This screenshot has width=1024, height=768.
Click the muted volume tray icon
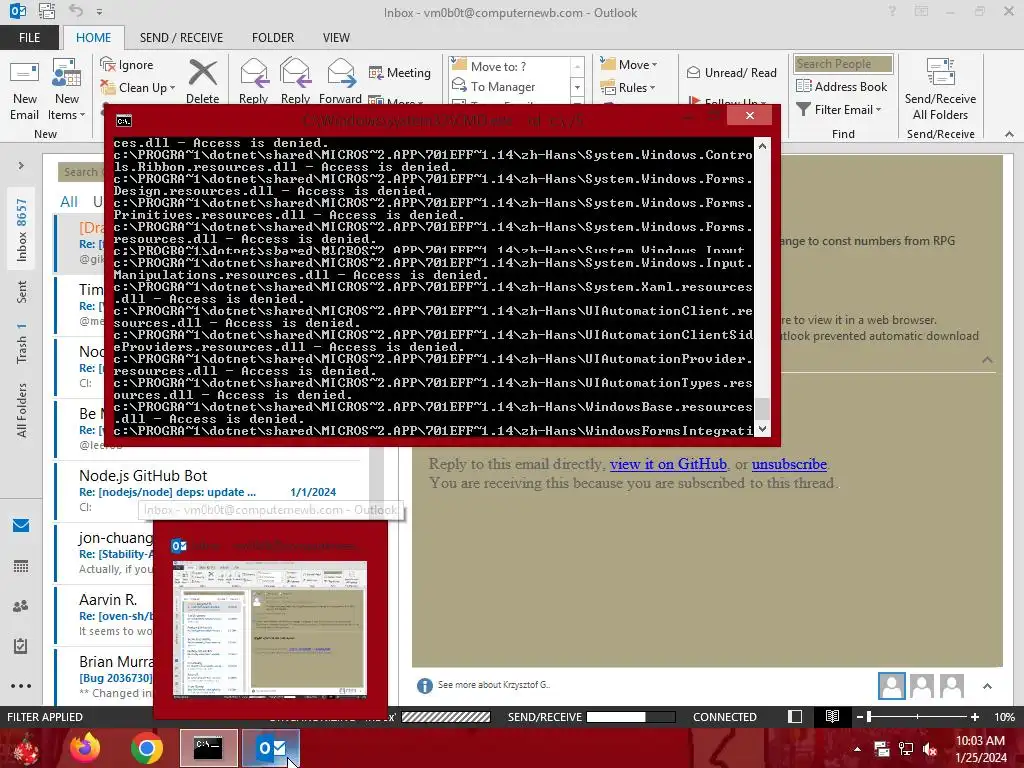[930, 749]
